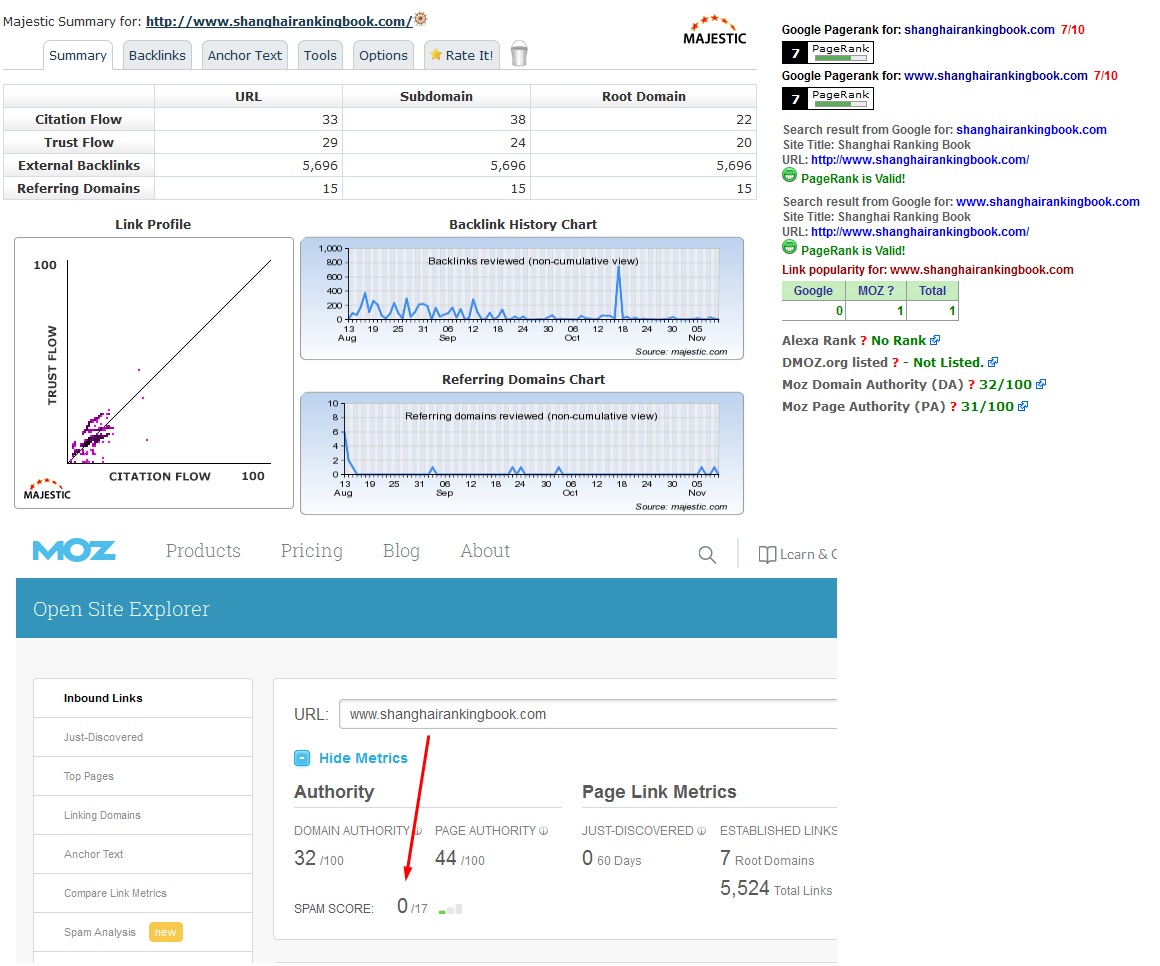Screen dimensions: 1160x966
Task: Switch to the Backlinks tab
Action: coord(157,55)
